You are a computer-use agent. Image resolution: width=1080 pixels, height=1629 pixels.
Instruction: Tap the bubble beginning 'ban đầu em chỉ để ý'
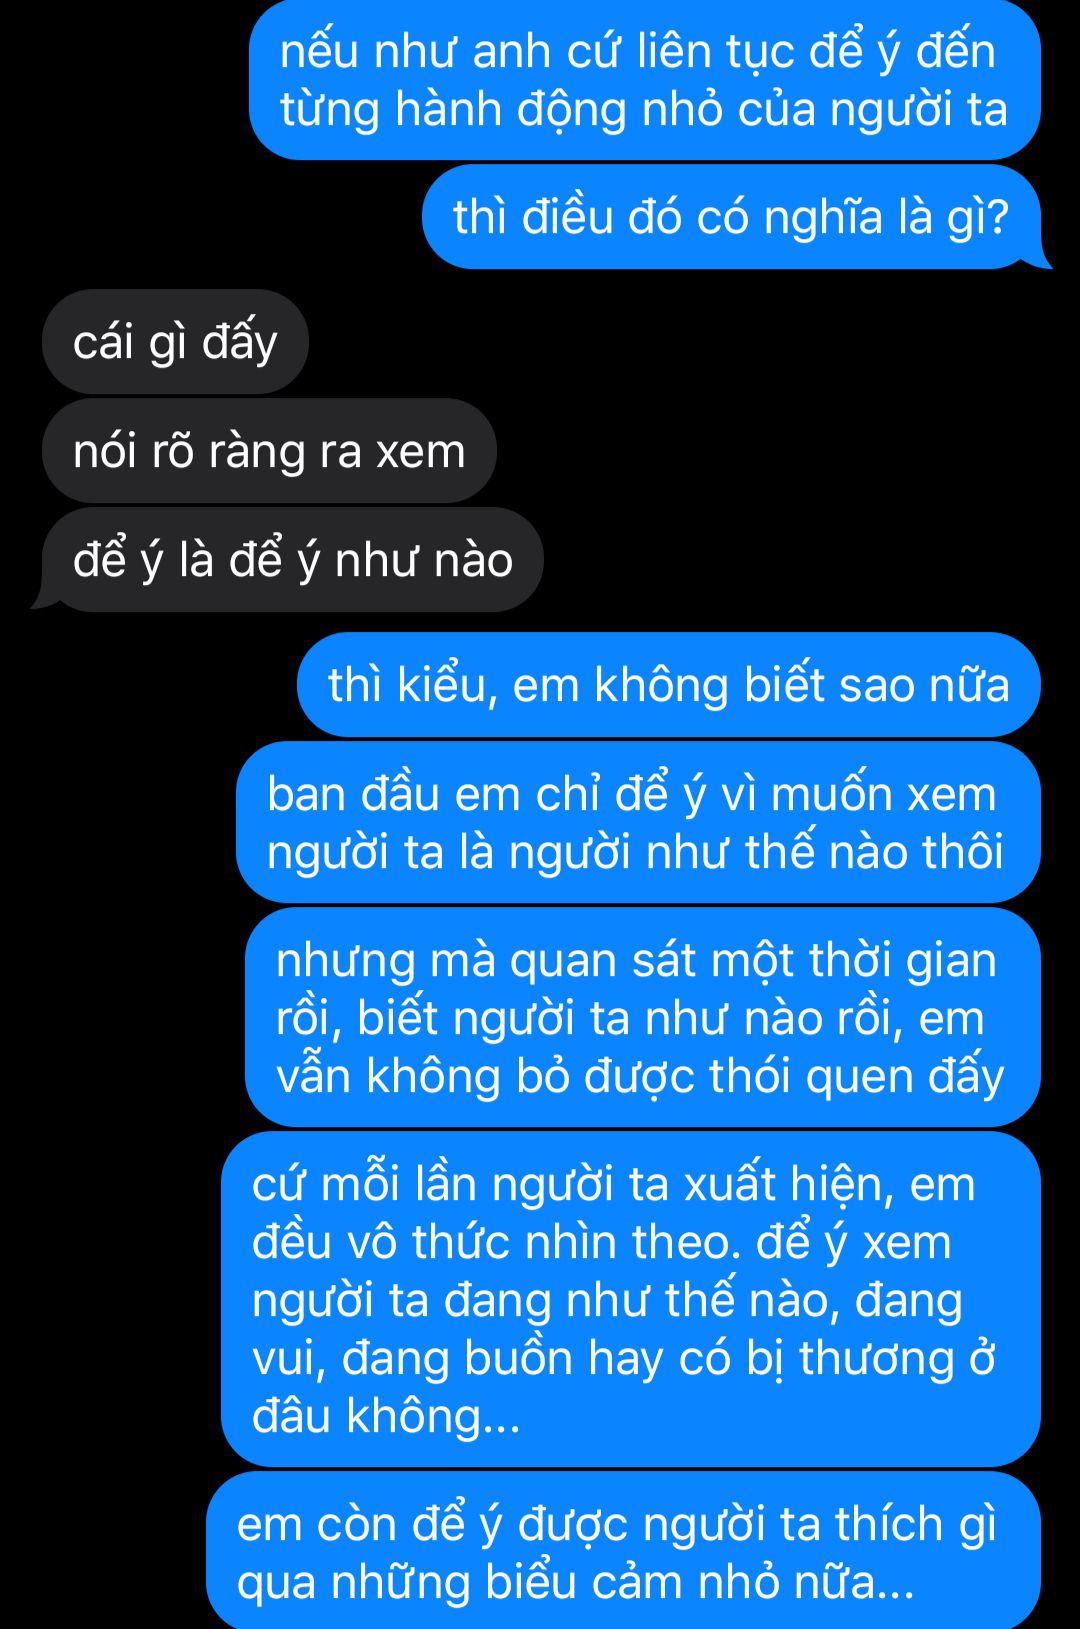[638, 823]
